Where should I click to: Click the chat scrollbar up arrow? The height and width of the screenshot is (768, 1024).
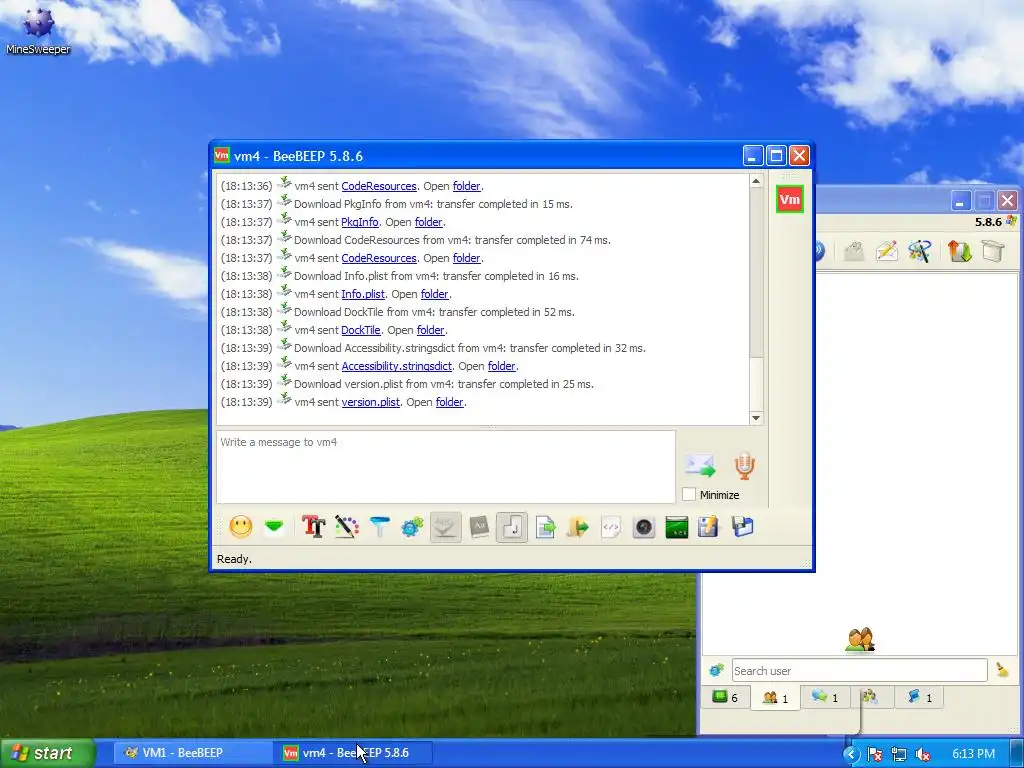[756, 181]
